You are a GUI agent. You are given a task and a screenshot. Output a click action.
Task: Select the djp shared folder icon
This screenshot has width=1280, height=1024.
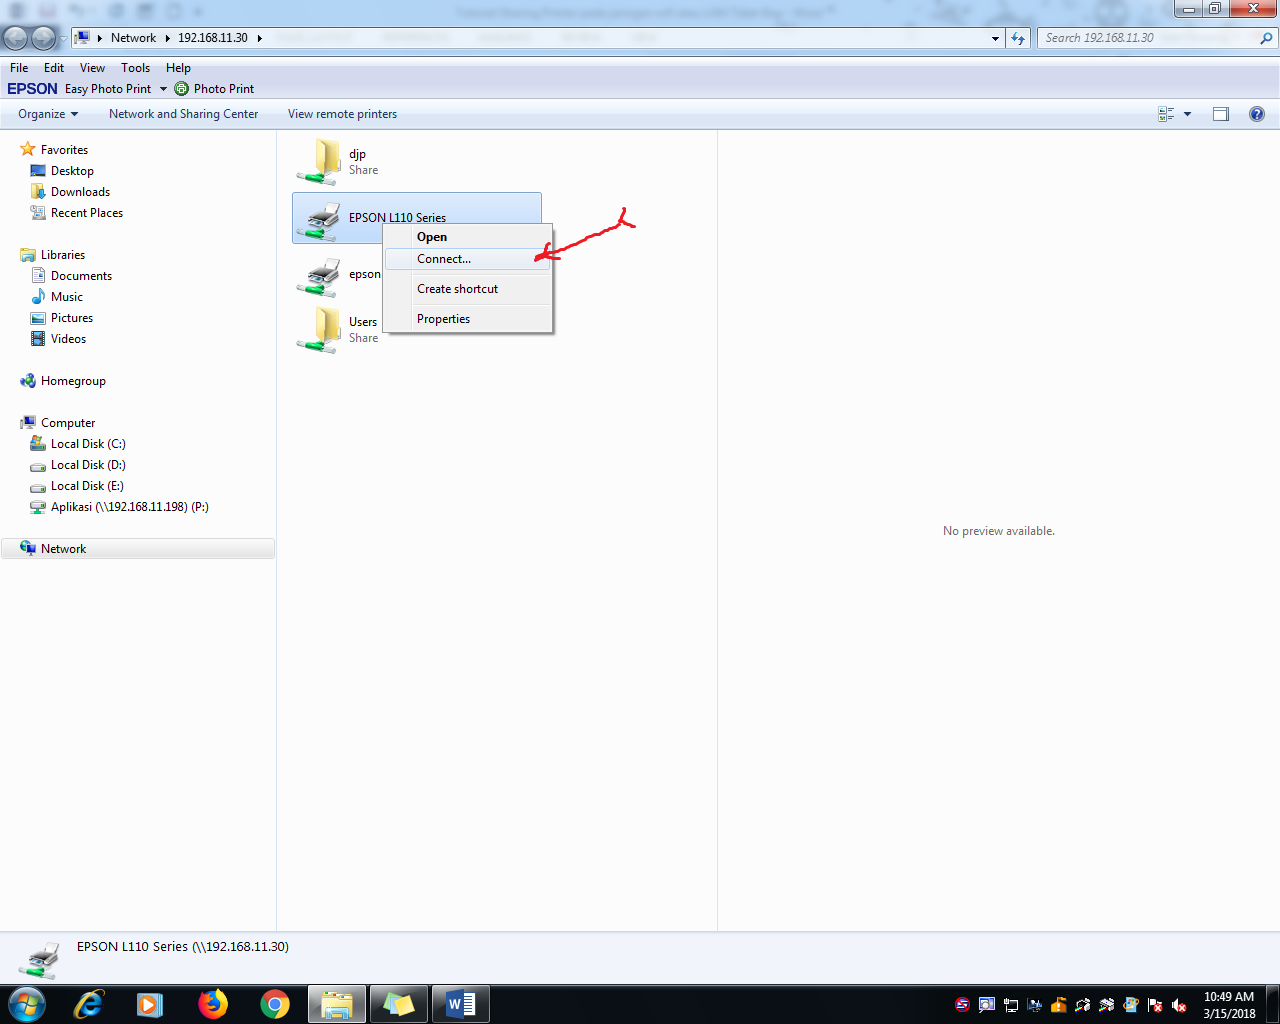319,162
